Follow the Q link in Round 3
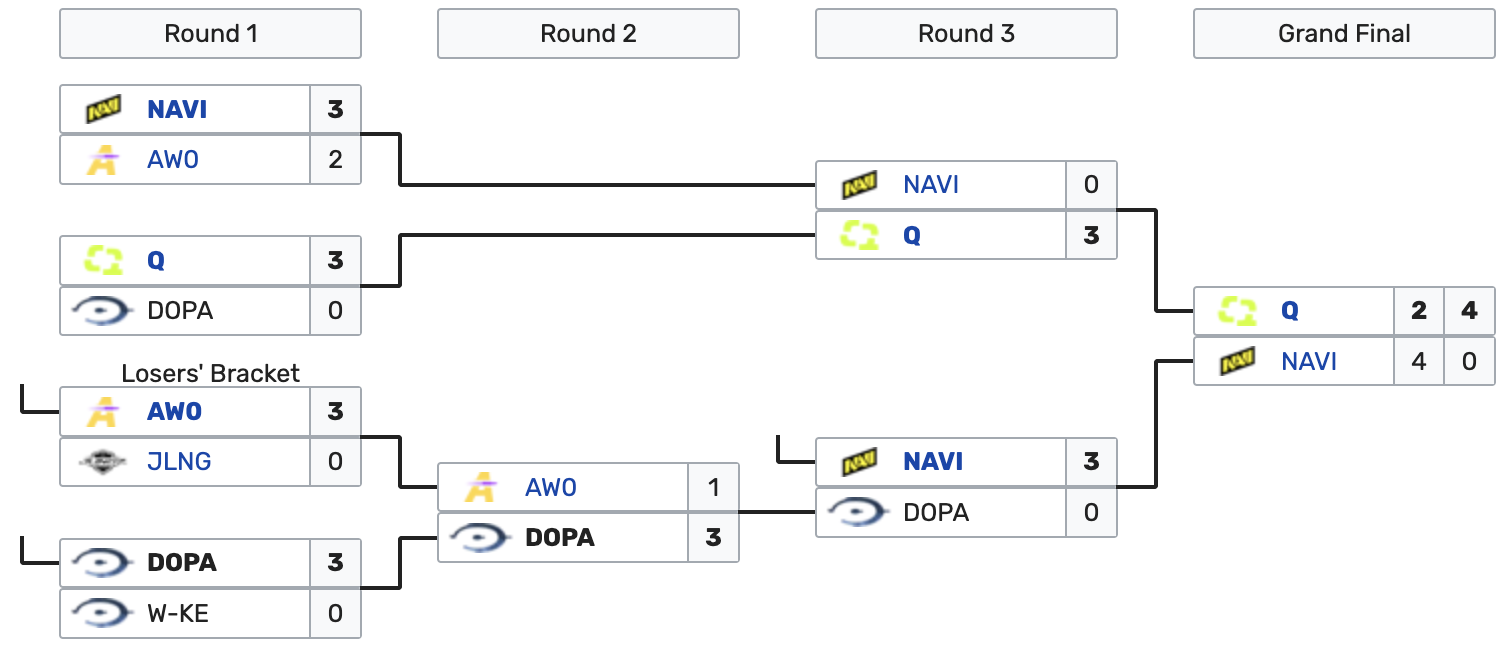The image size is (1506, 648). click(x=912, y=235)
